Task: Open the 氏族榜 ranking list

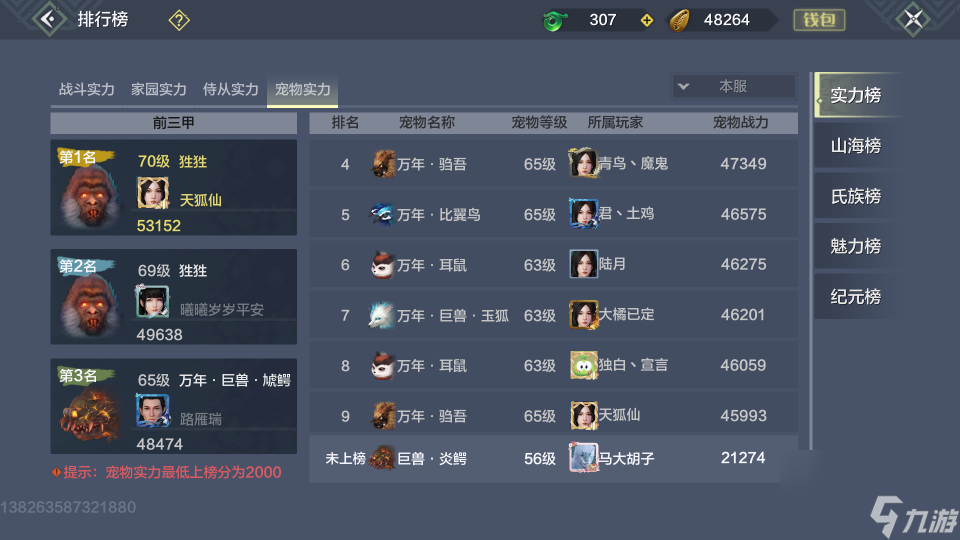Action: (855, 197)
